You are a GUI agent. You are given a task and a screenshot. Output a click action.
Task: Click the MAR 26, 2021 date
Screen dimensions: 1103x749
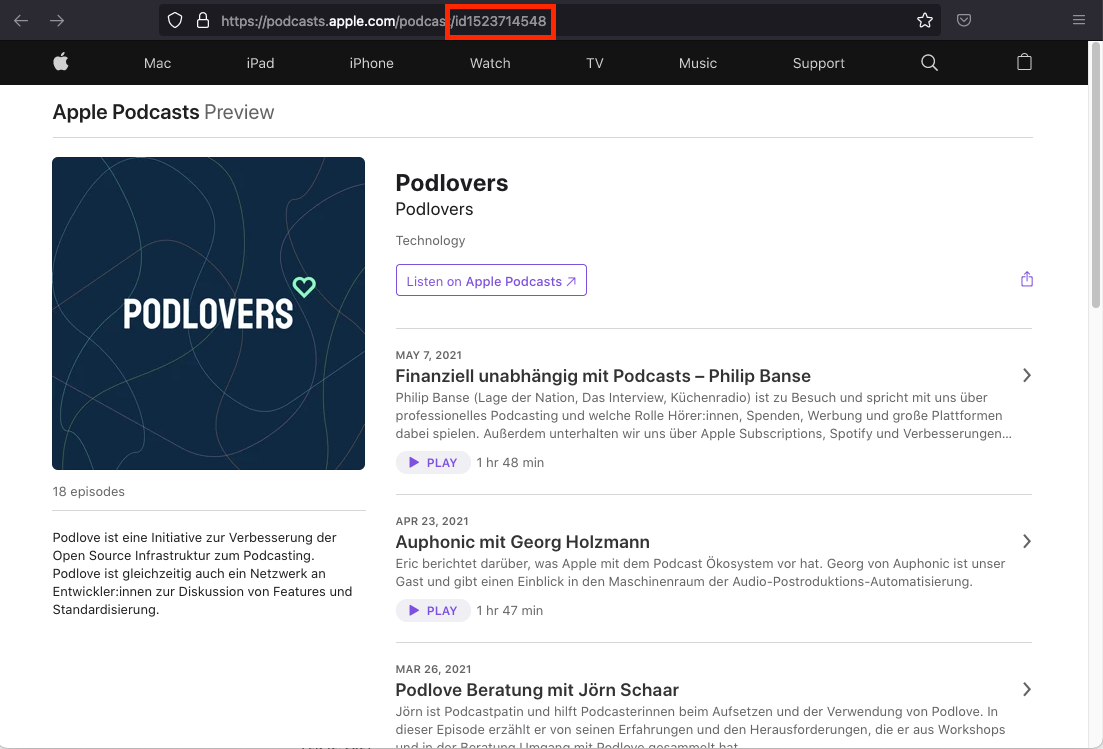click(433, 669)
